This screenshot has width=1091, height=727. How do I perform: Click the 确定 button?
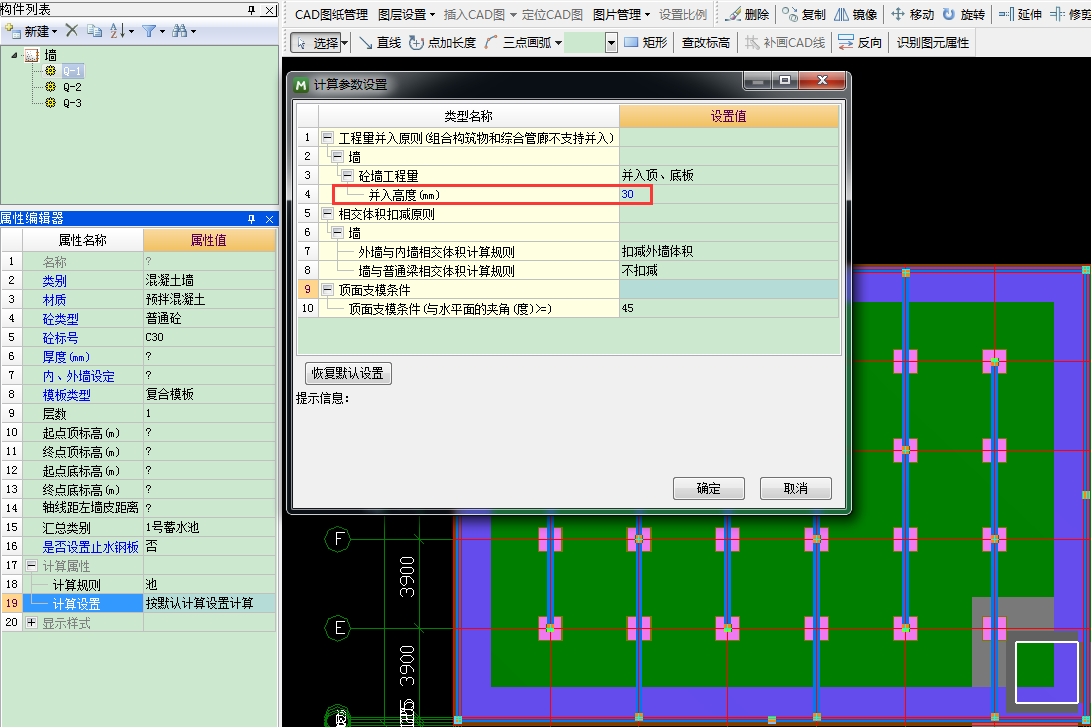pos(708,488)
